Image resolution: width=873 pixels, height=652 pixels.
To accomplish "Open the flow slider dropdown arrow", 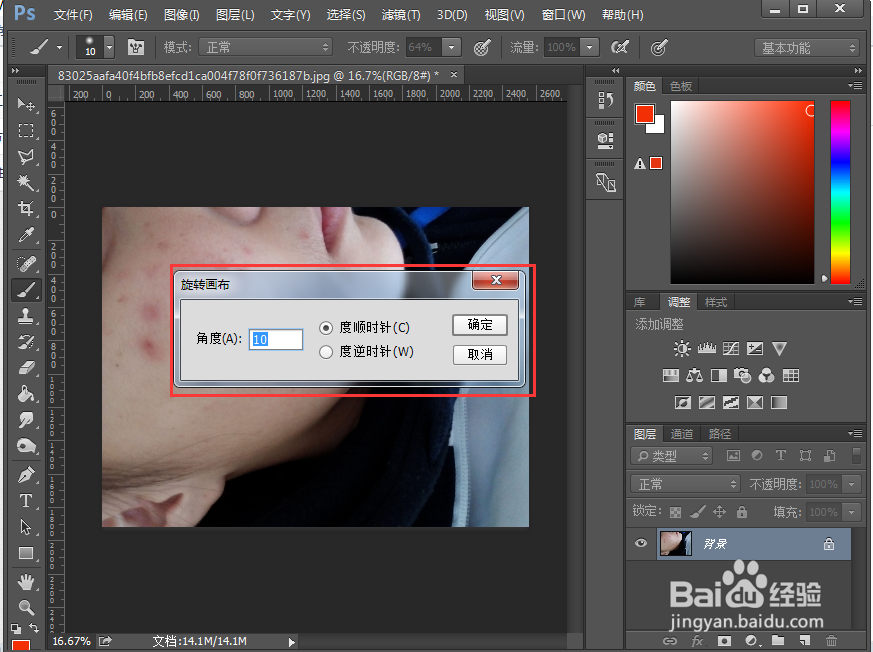I will (x=589, y=47).
